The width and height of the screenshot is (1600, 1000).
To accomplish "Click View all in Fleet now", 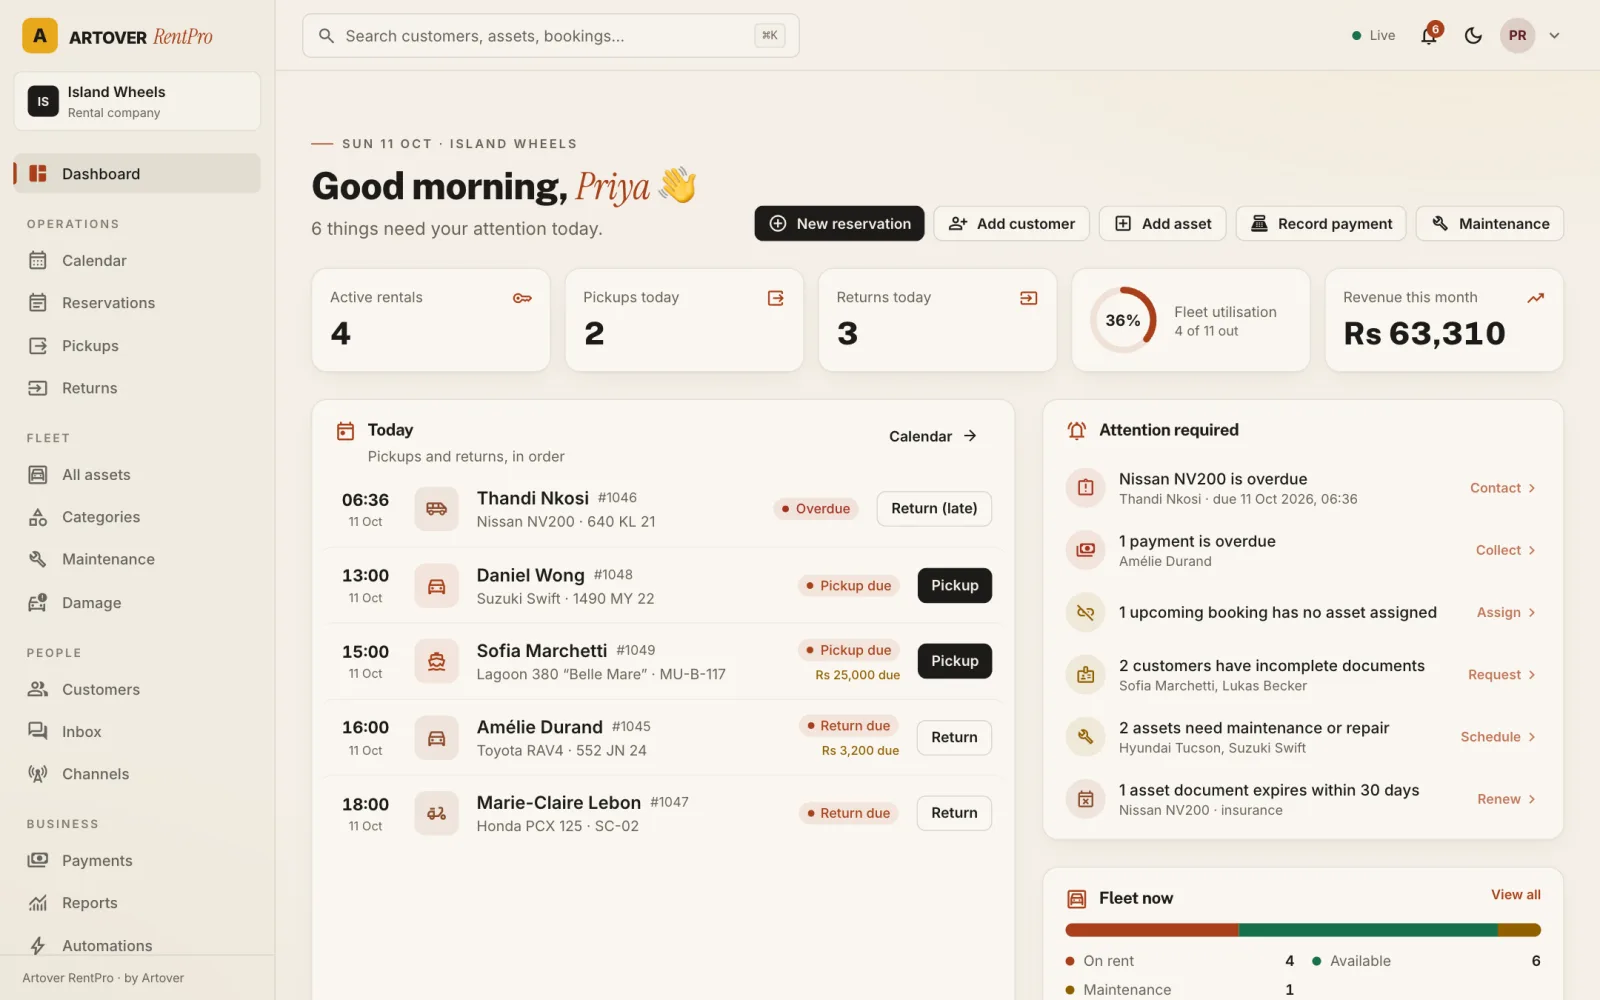I will 1515,894.
